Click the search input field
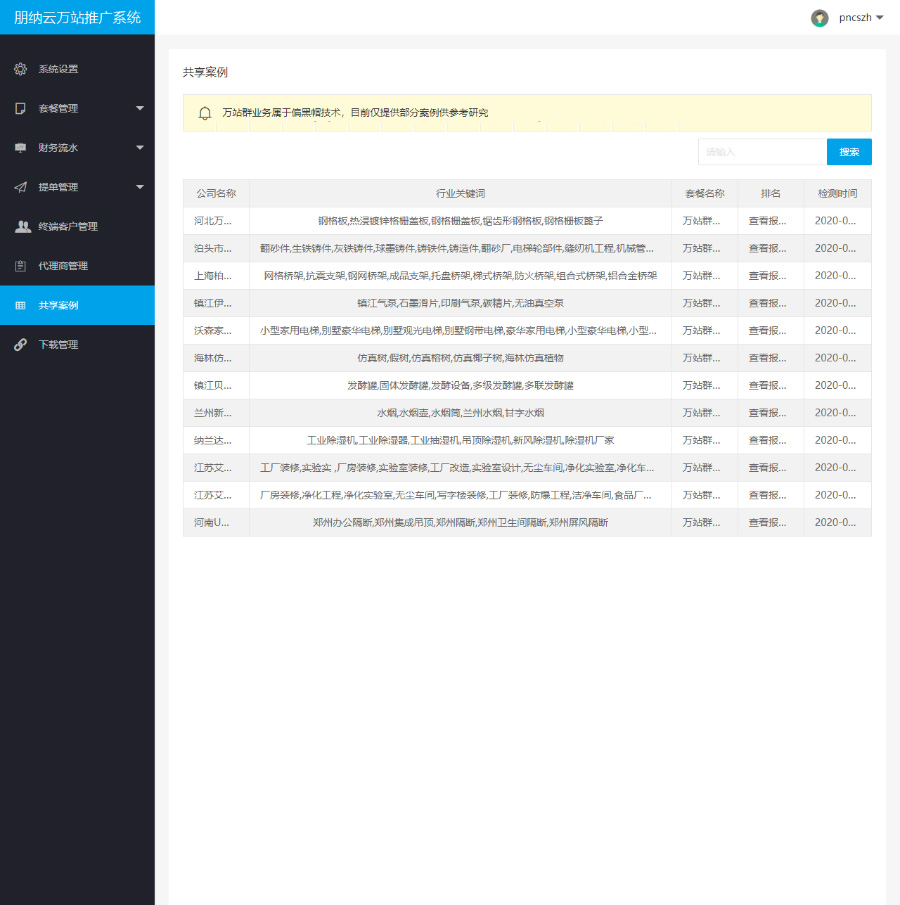 pos(762,152)
